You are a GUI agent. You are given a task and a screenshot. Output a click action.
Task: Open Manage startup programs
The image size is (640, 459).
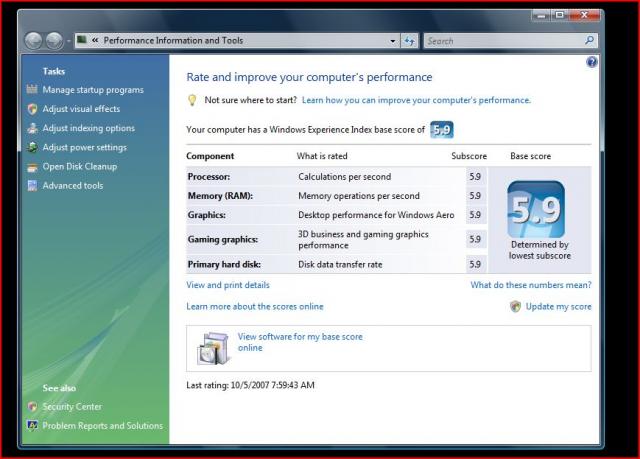coord(93,90)
